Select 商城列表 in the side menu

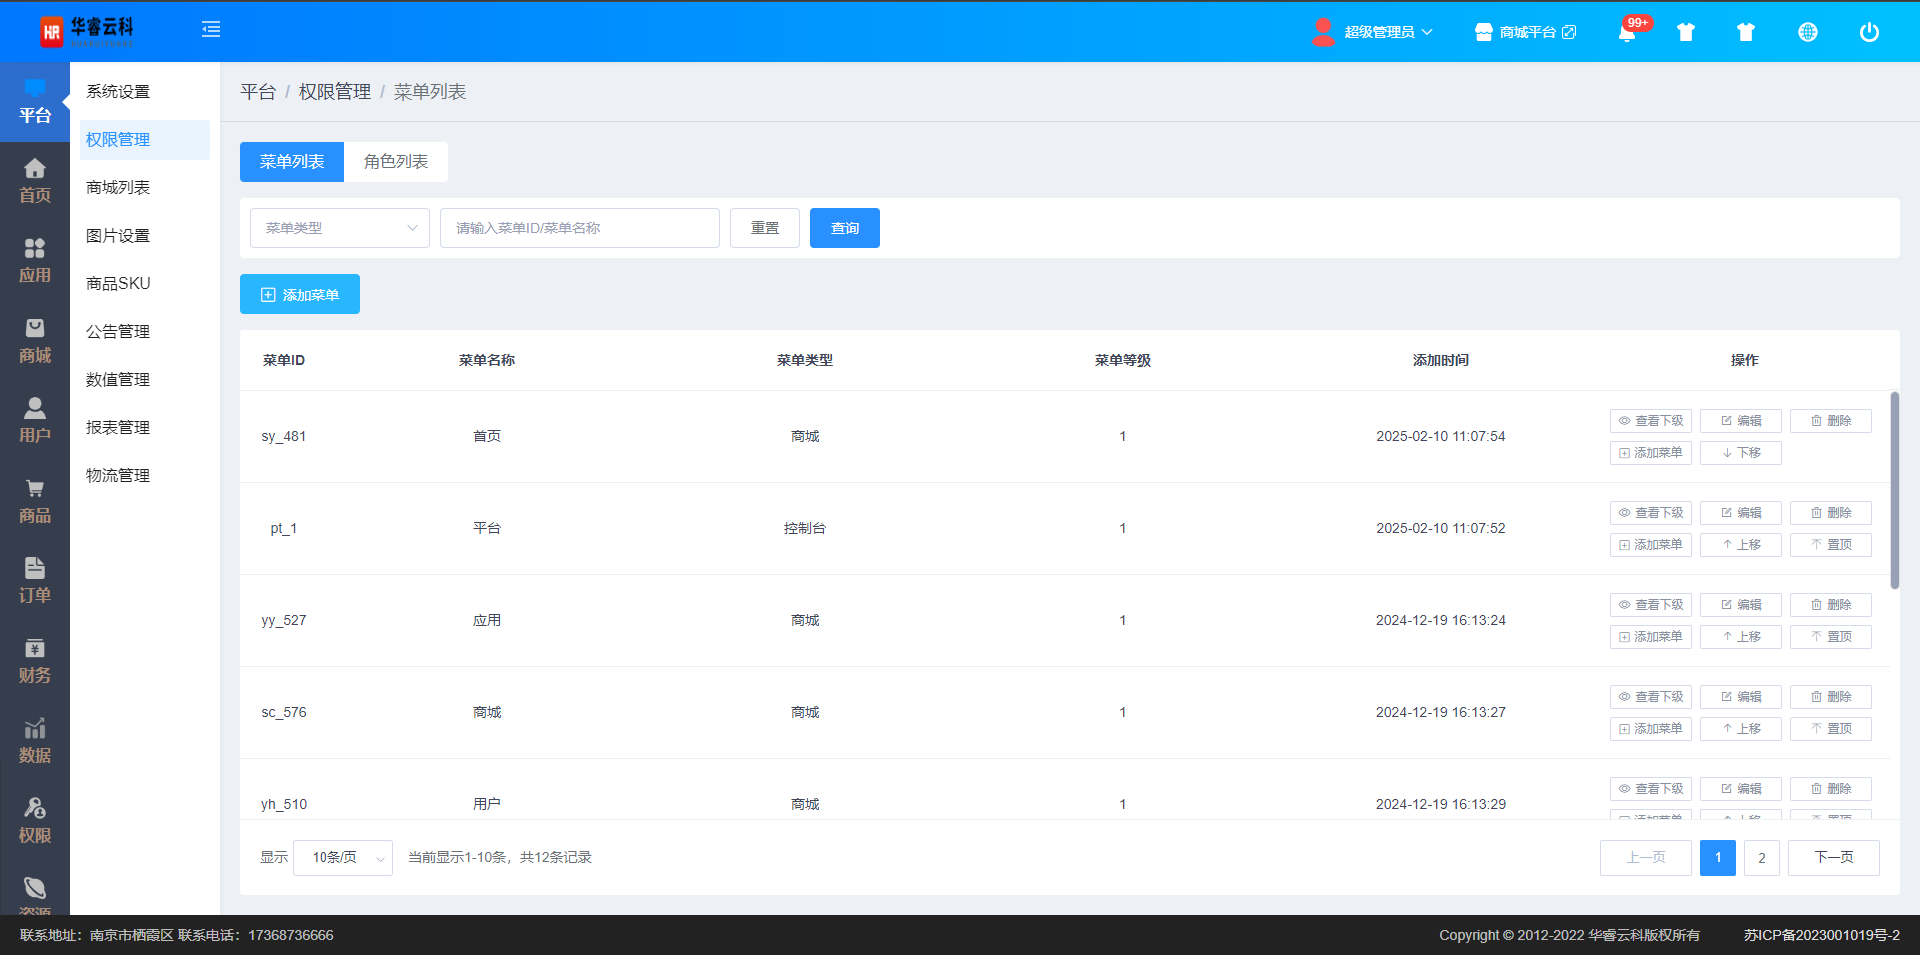118,188
